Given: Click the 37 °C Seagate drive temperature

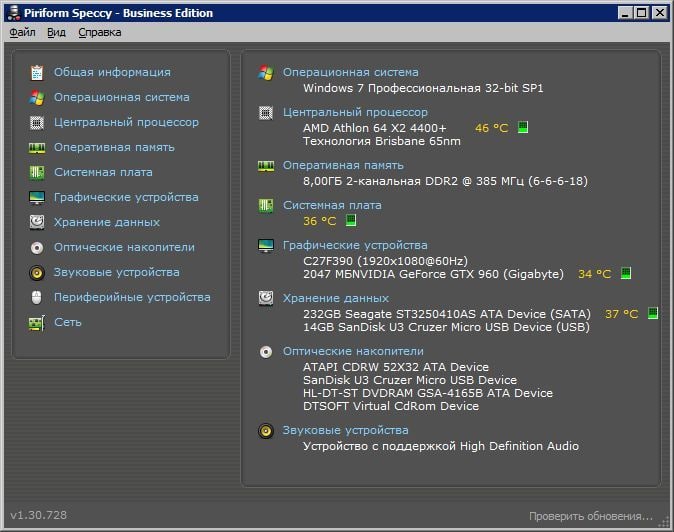Looking at the screenshot, I should 622,314.
